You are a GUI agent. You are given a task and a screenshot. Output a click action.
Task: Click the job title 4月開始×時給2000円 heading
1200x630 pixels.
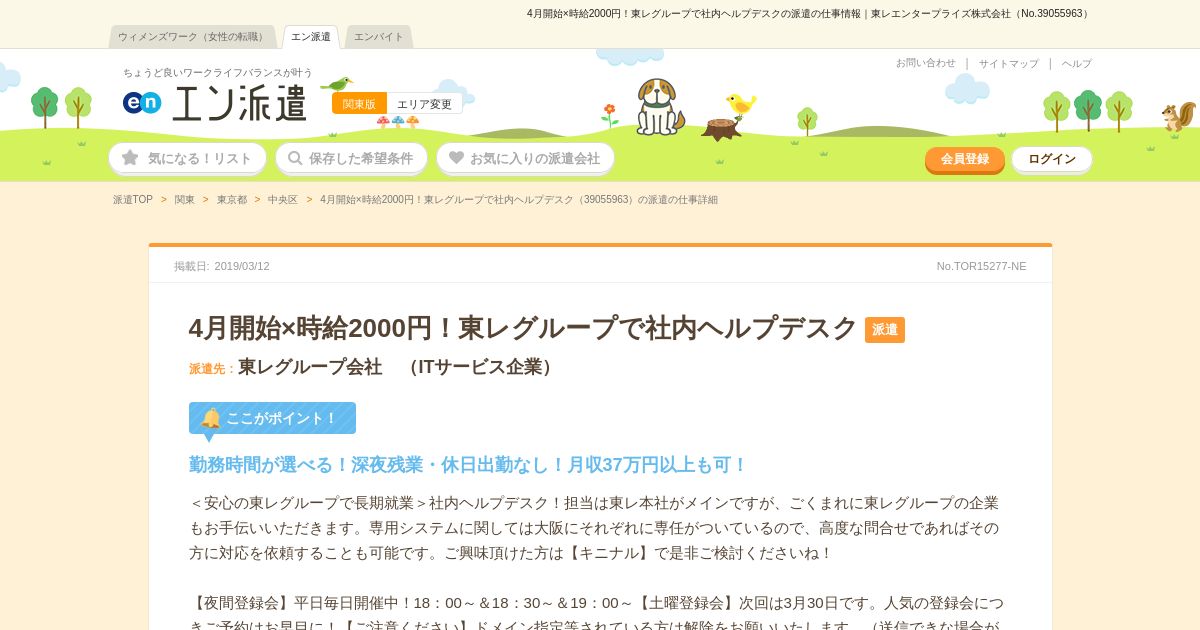(523, 328)
